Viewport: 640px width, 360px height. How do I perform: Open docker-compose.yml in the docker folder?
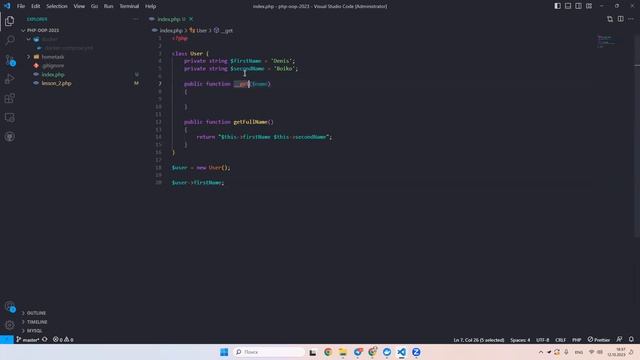[69, 48]
